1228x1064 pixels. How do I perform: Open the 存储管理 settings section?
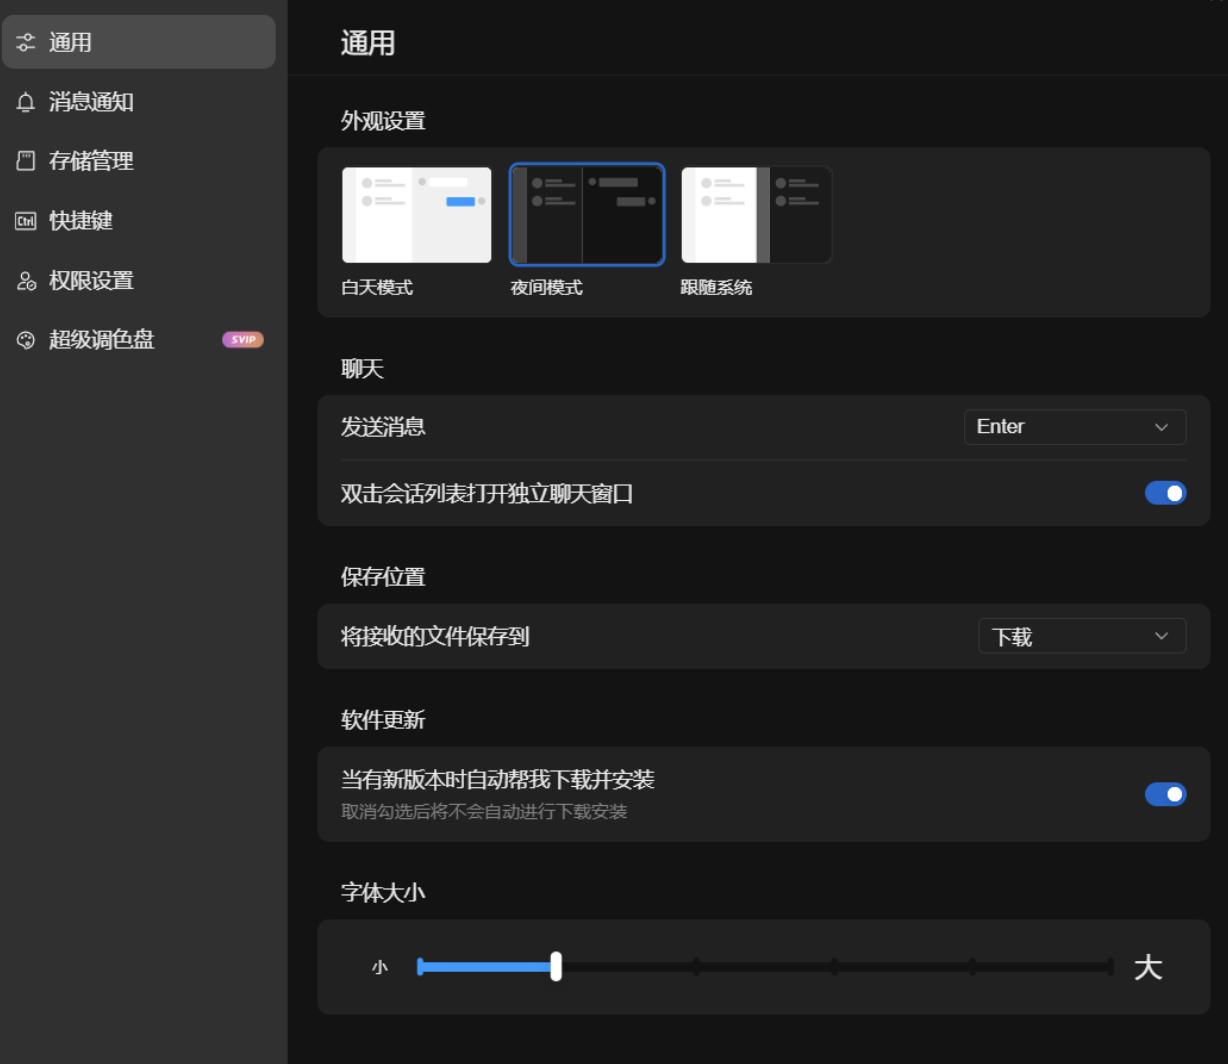[x=90, y=162]
